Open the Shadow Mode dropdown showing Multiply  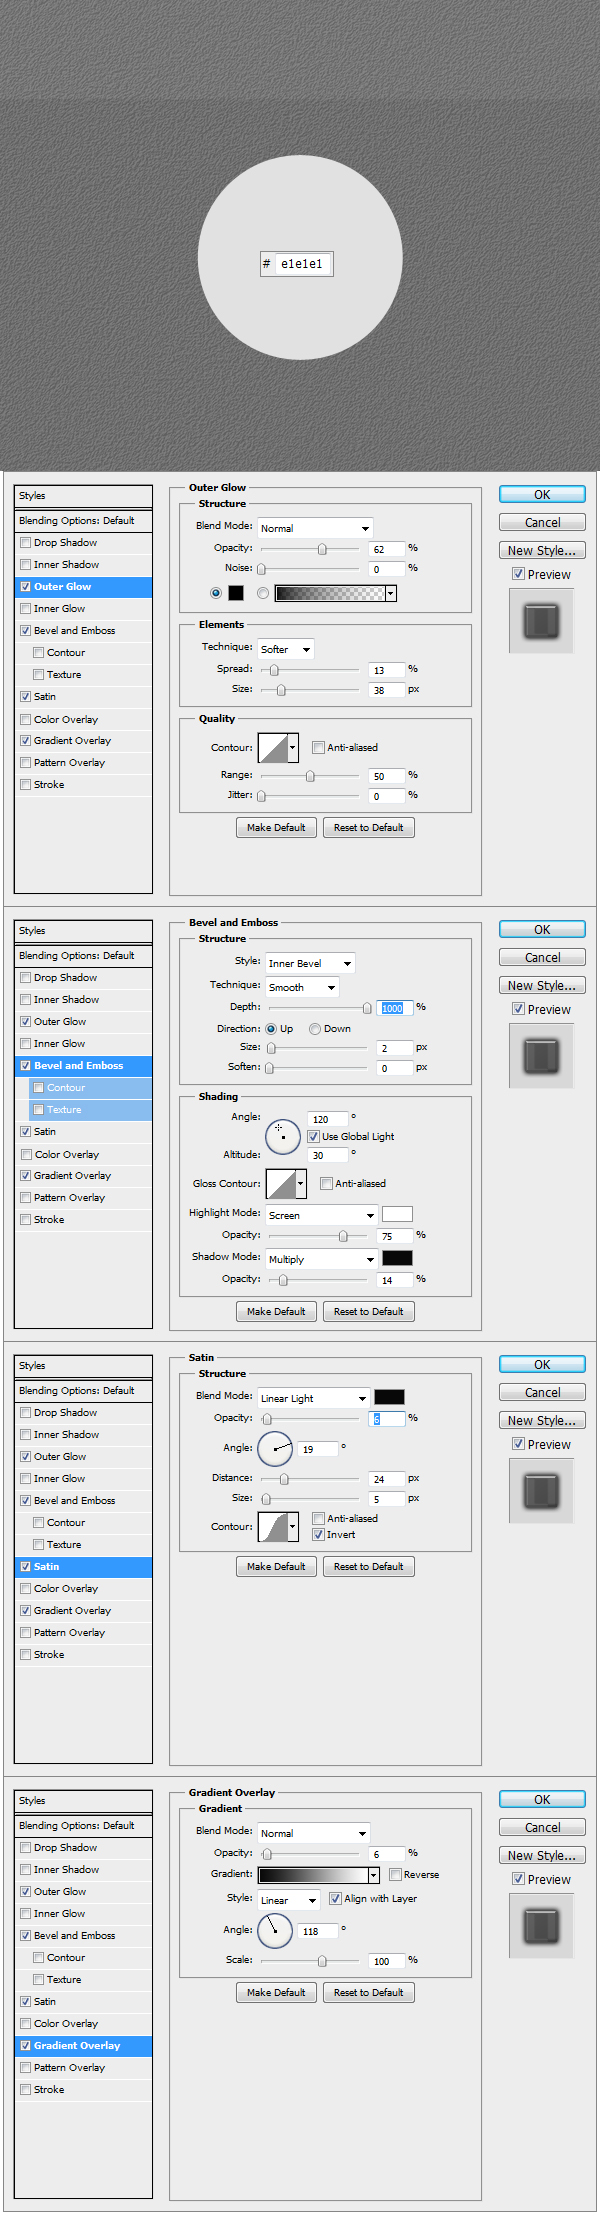click(x=321, y=1259)
